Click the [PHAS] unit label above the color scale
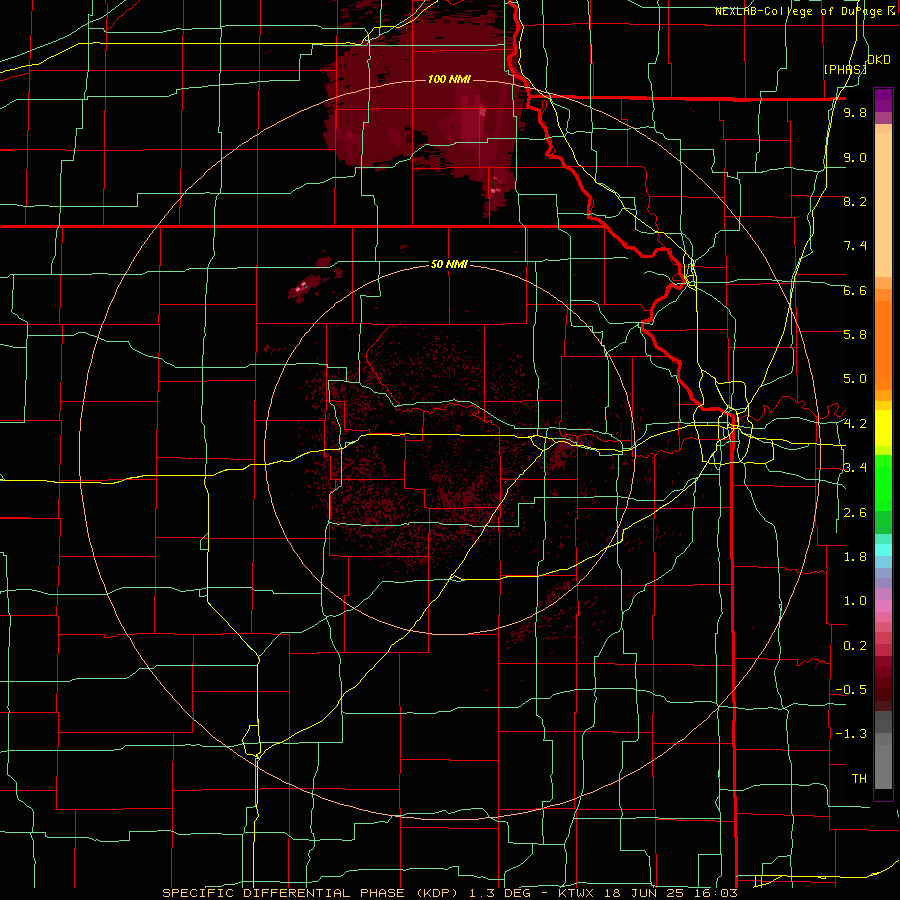Image resolution: width=900 pixels, height=900 pixels. point(845,69)
